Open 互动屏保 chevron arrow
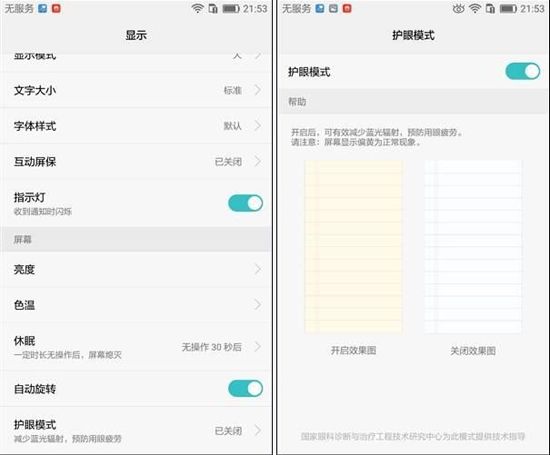This screenshot has height=455, width=550. (x=258, y=161)
